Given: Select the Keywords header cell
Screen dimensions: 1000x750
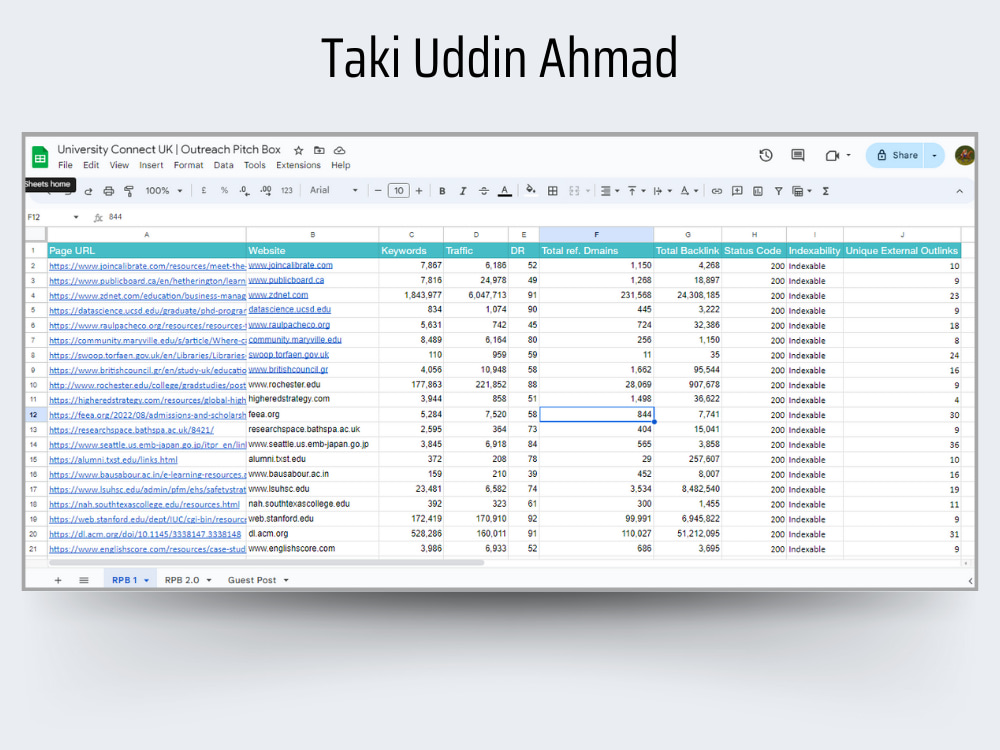Looking at the screenshot, I should [x=411, y=251].
